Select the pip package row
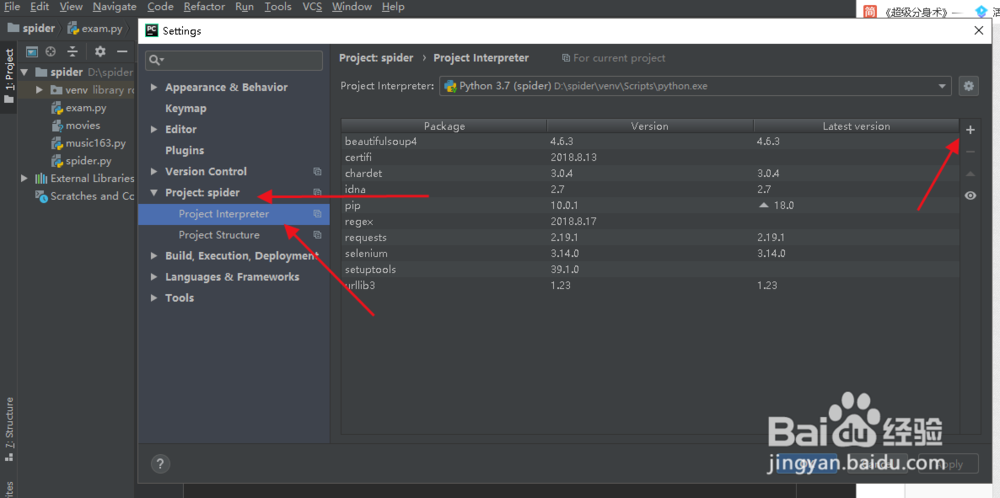This screenshot has width=1000, height=498. click(650, 206)
